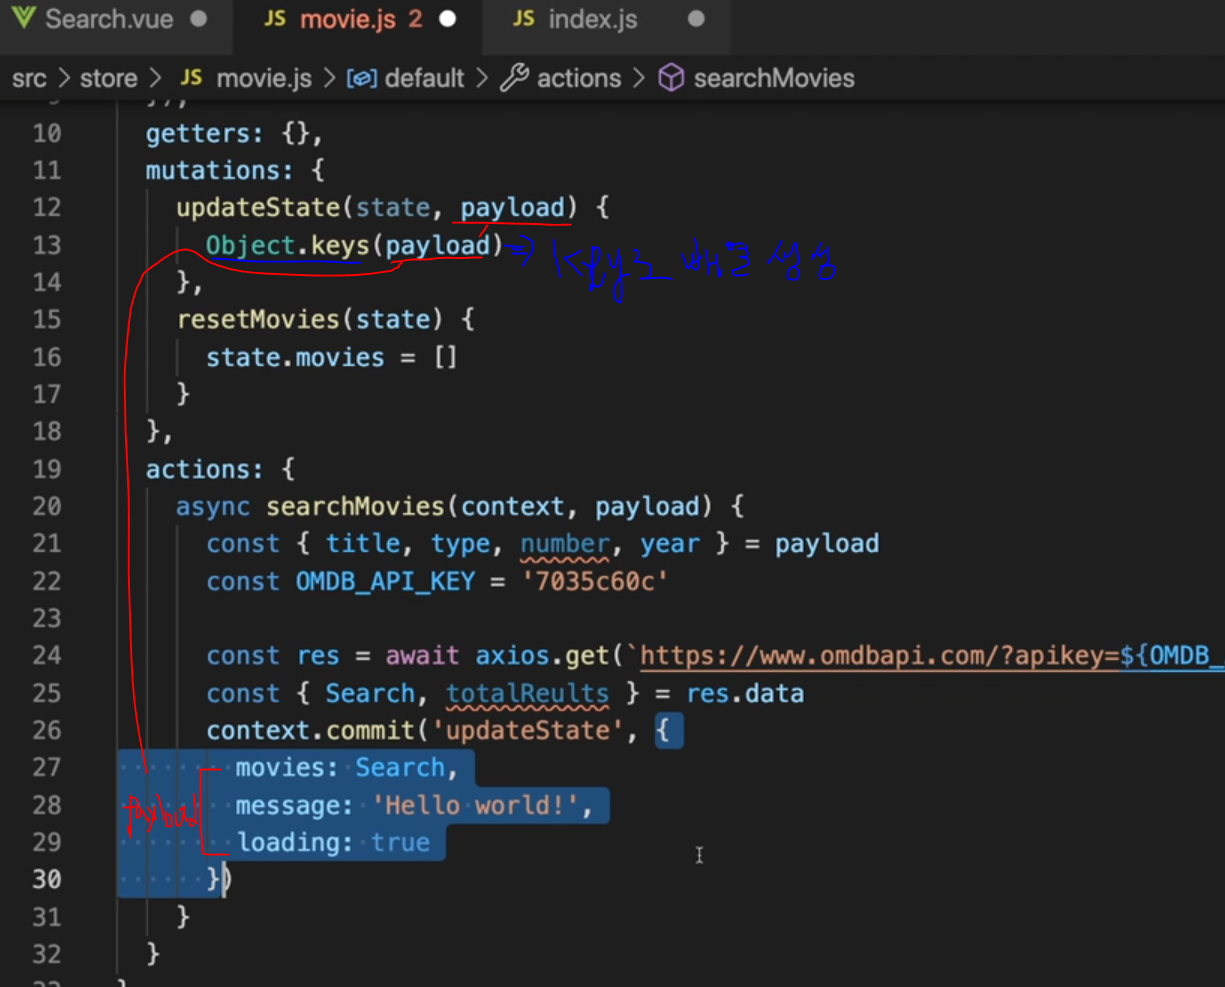Click the 'title' variable on line 21

pos(363,543)
